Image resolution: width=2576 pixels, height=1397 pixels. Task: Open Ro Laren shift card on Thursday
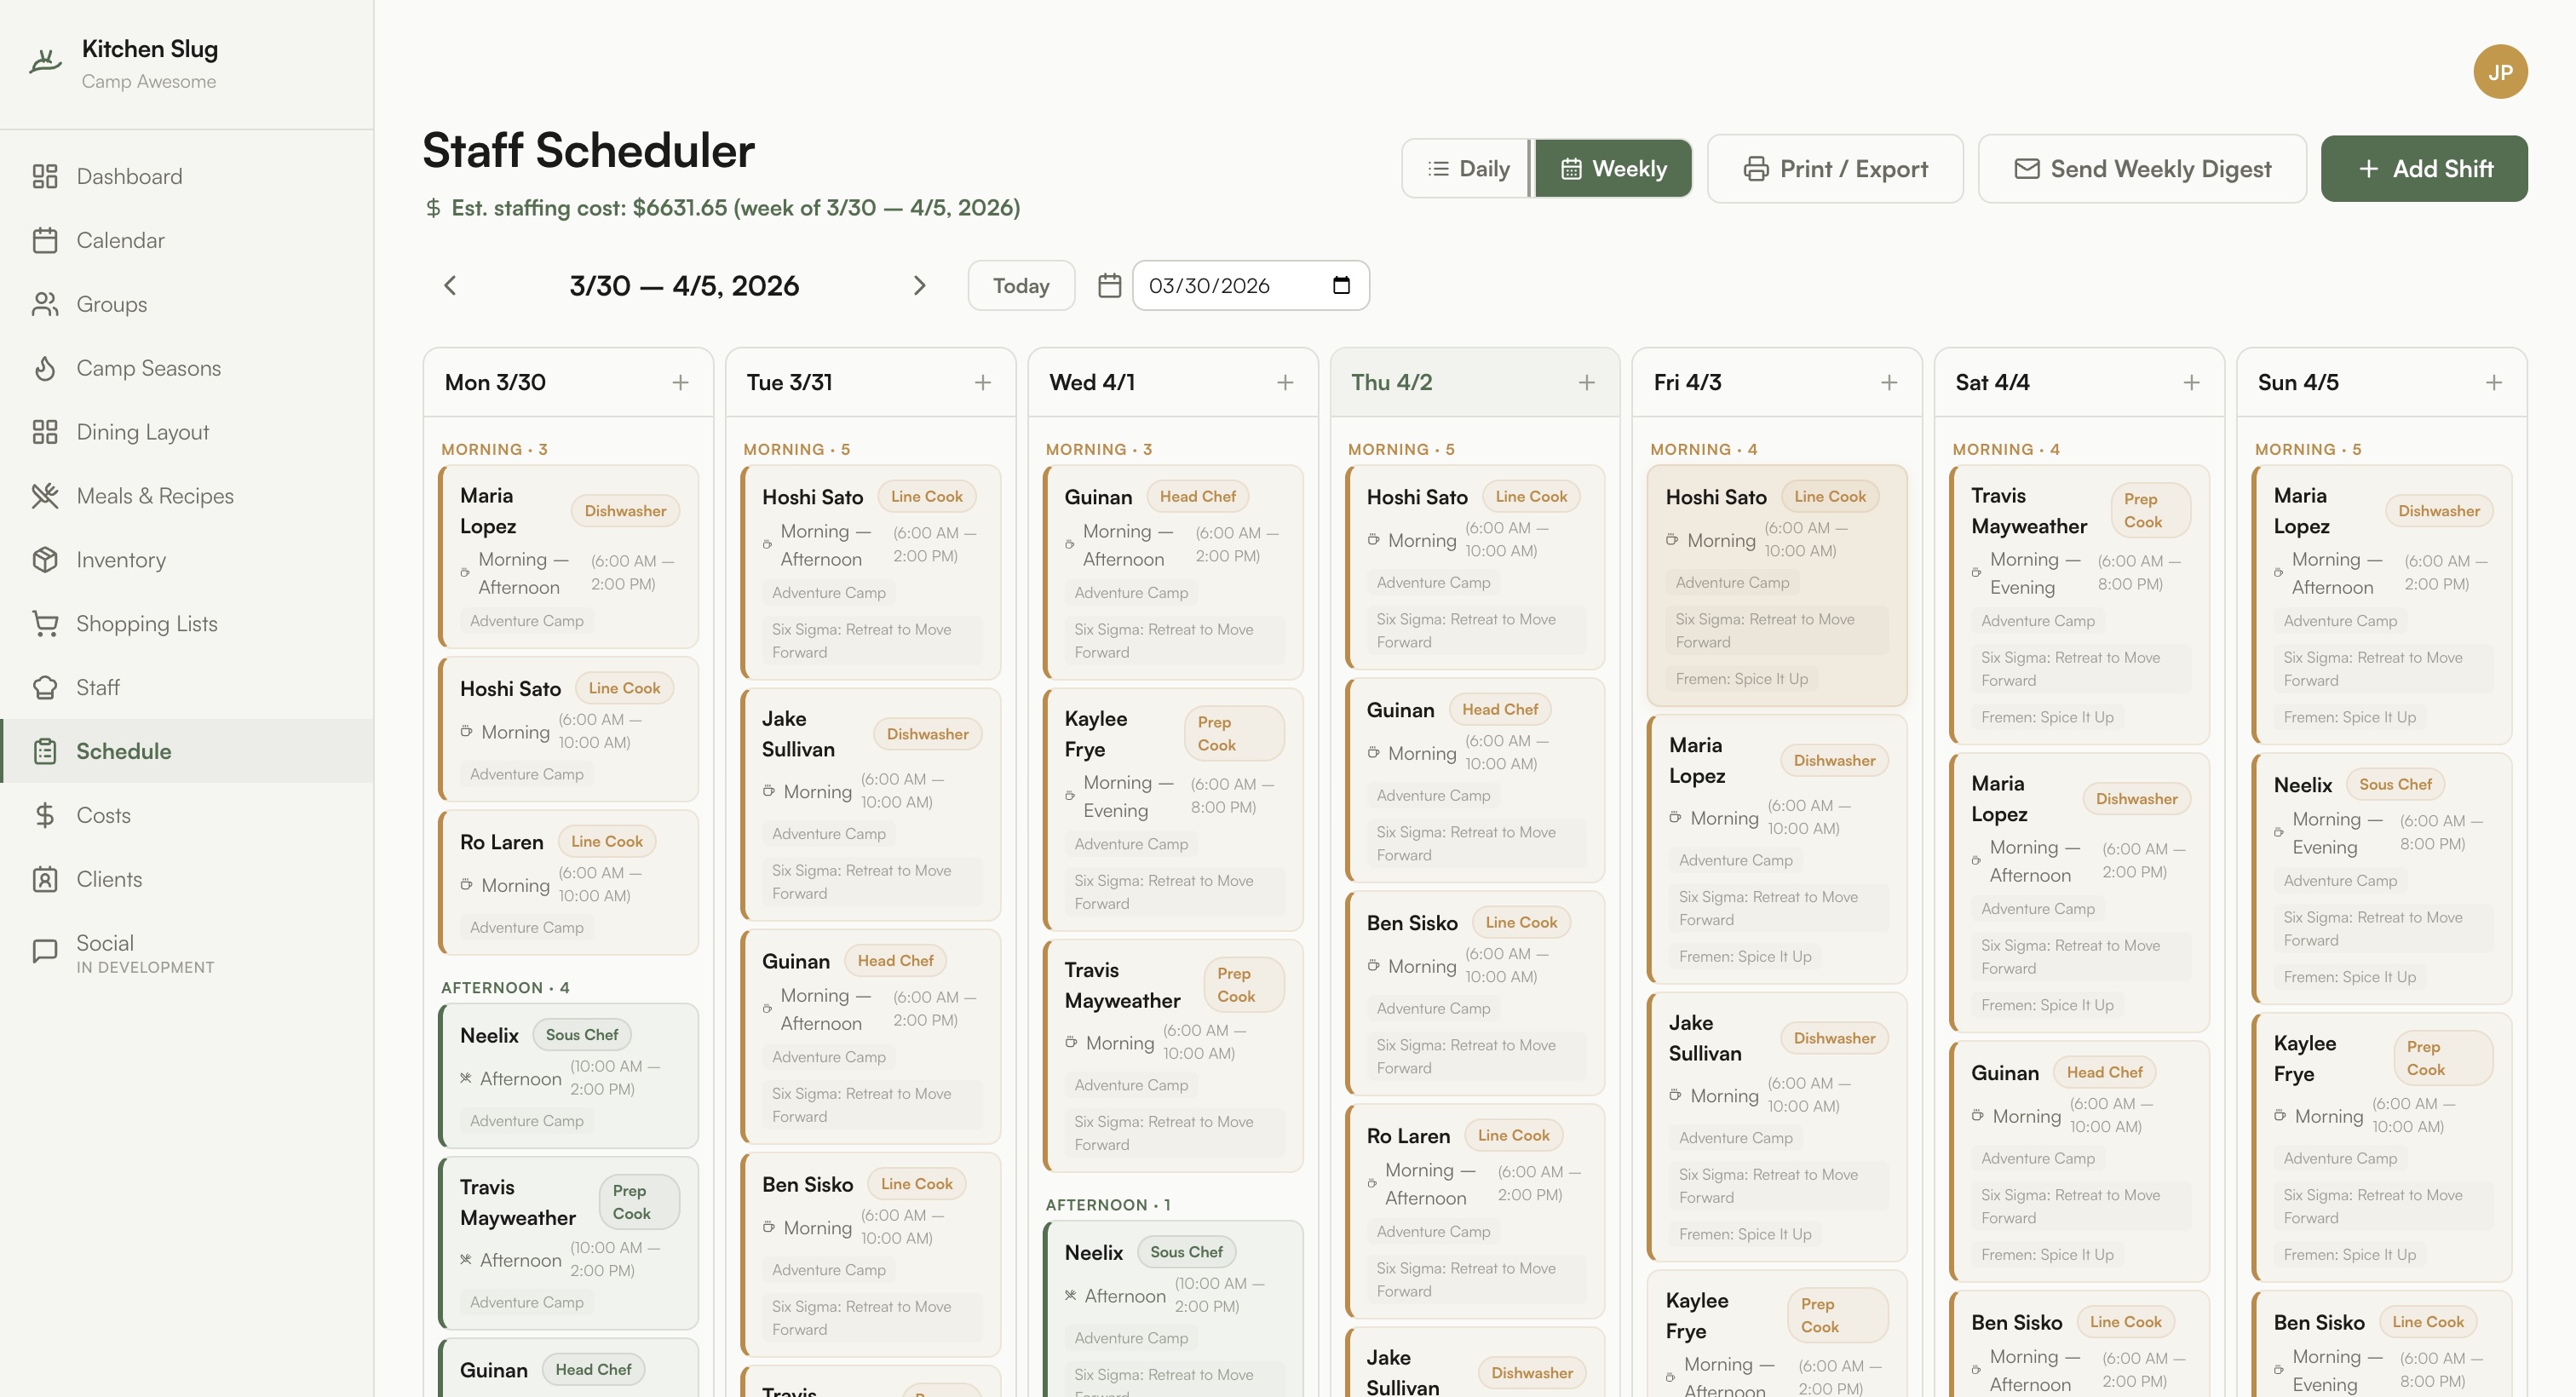tap(1475, 1212)
